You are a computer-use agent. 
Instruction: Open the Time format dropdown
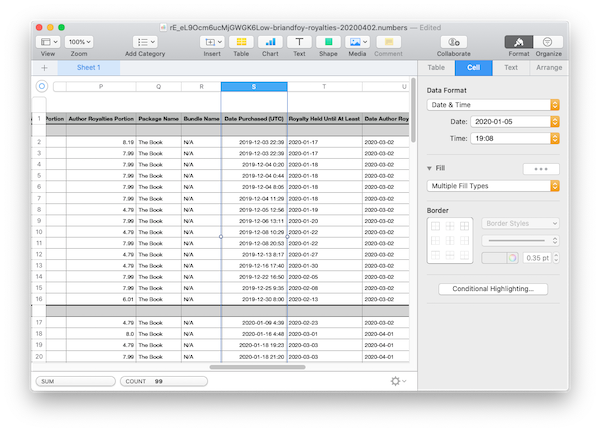coord(515,139)
